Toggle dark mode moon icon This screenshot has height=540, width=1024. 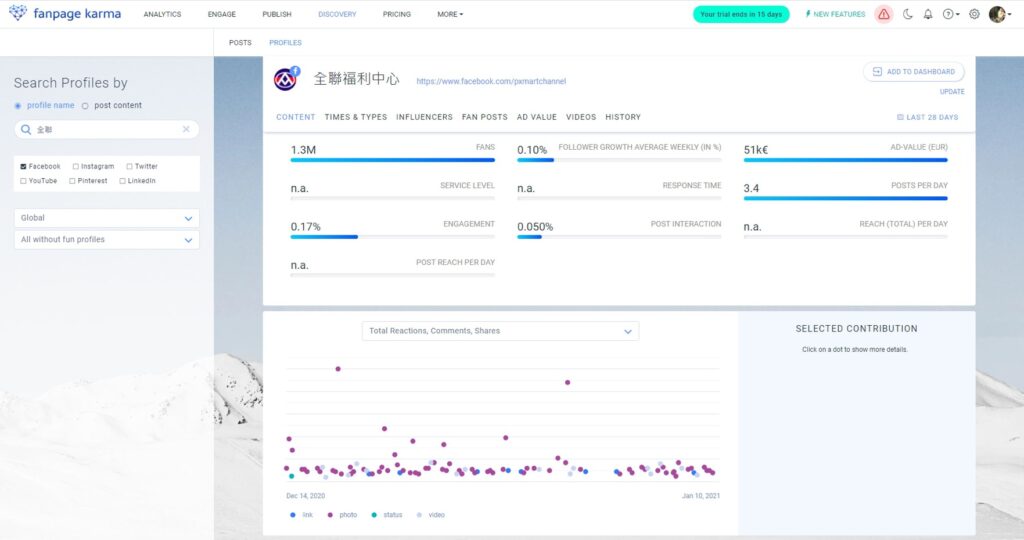pyautogui.click(x=908, y=14)
